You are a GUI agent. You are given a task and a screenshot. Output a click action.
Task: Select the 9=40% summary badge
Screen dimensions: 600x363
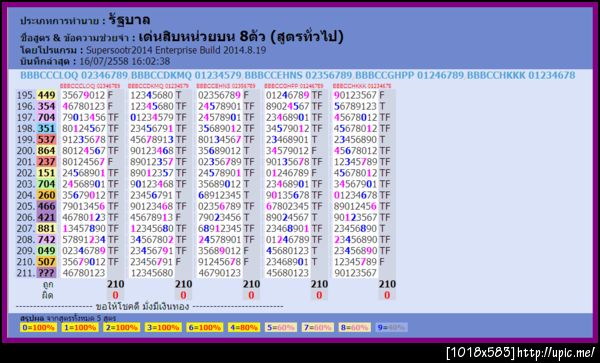click(x=391, y=327)
